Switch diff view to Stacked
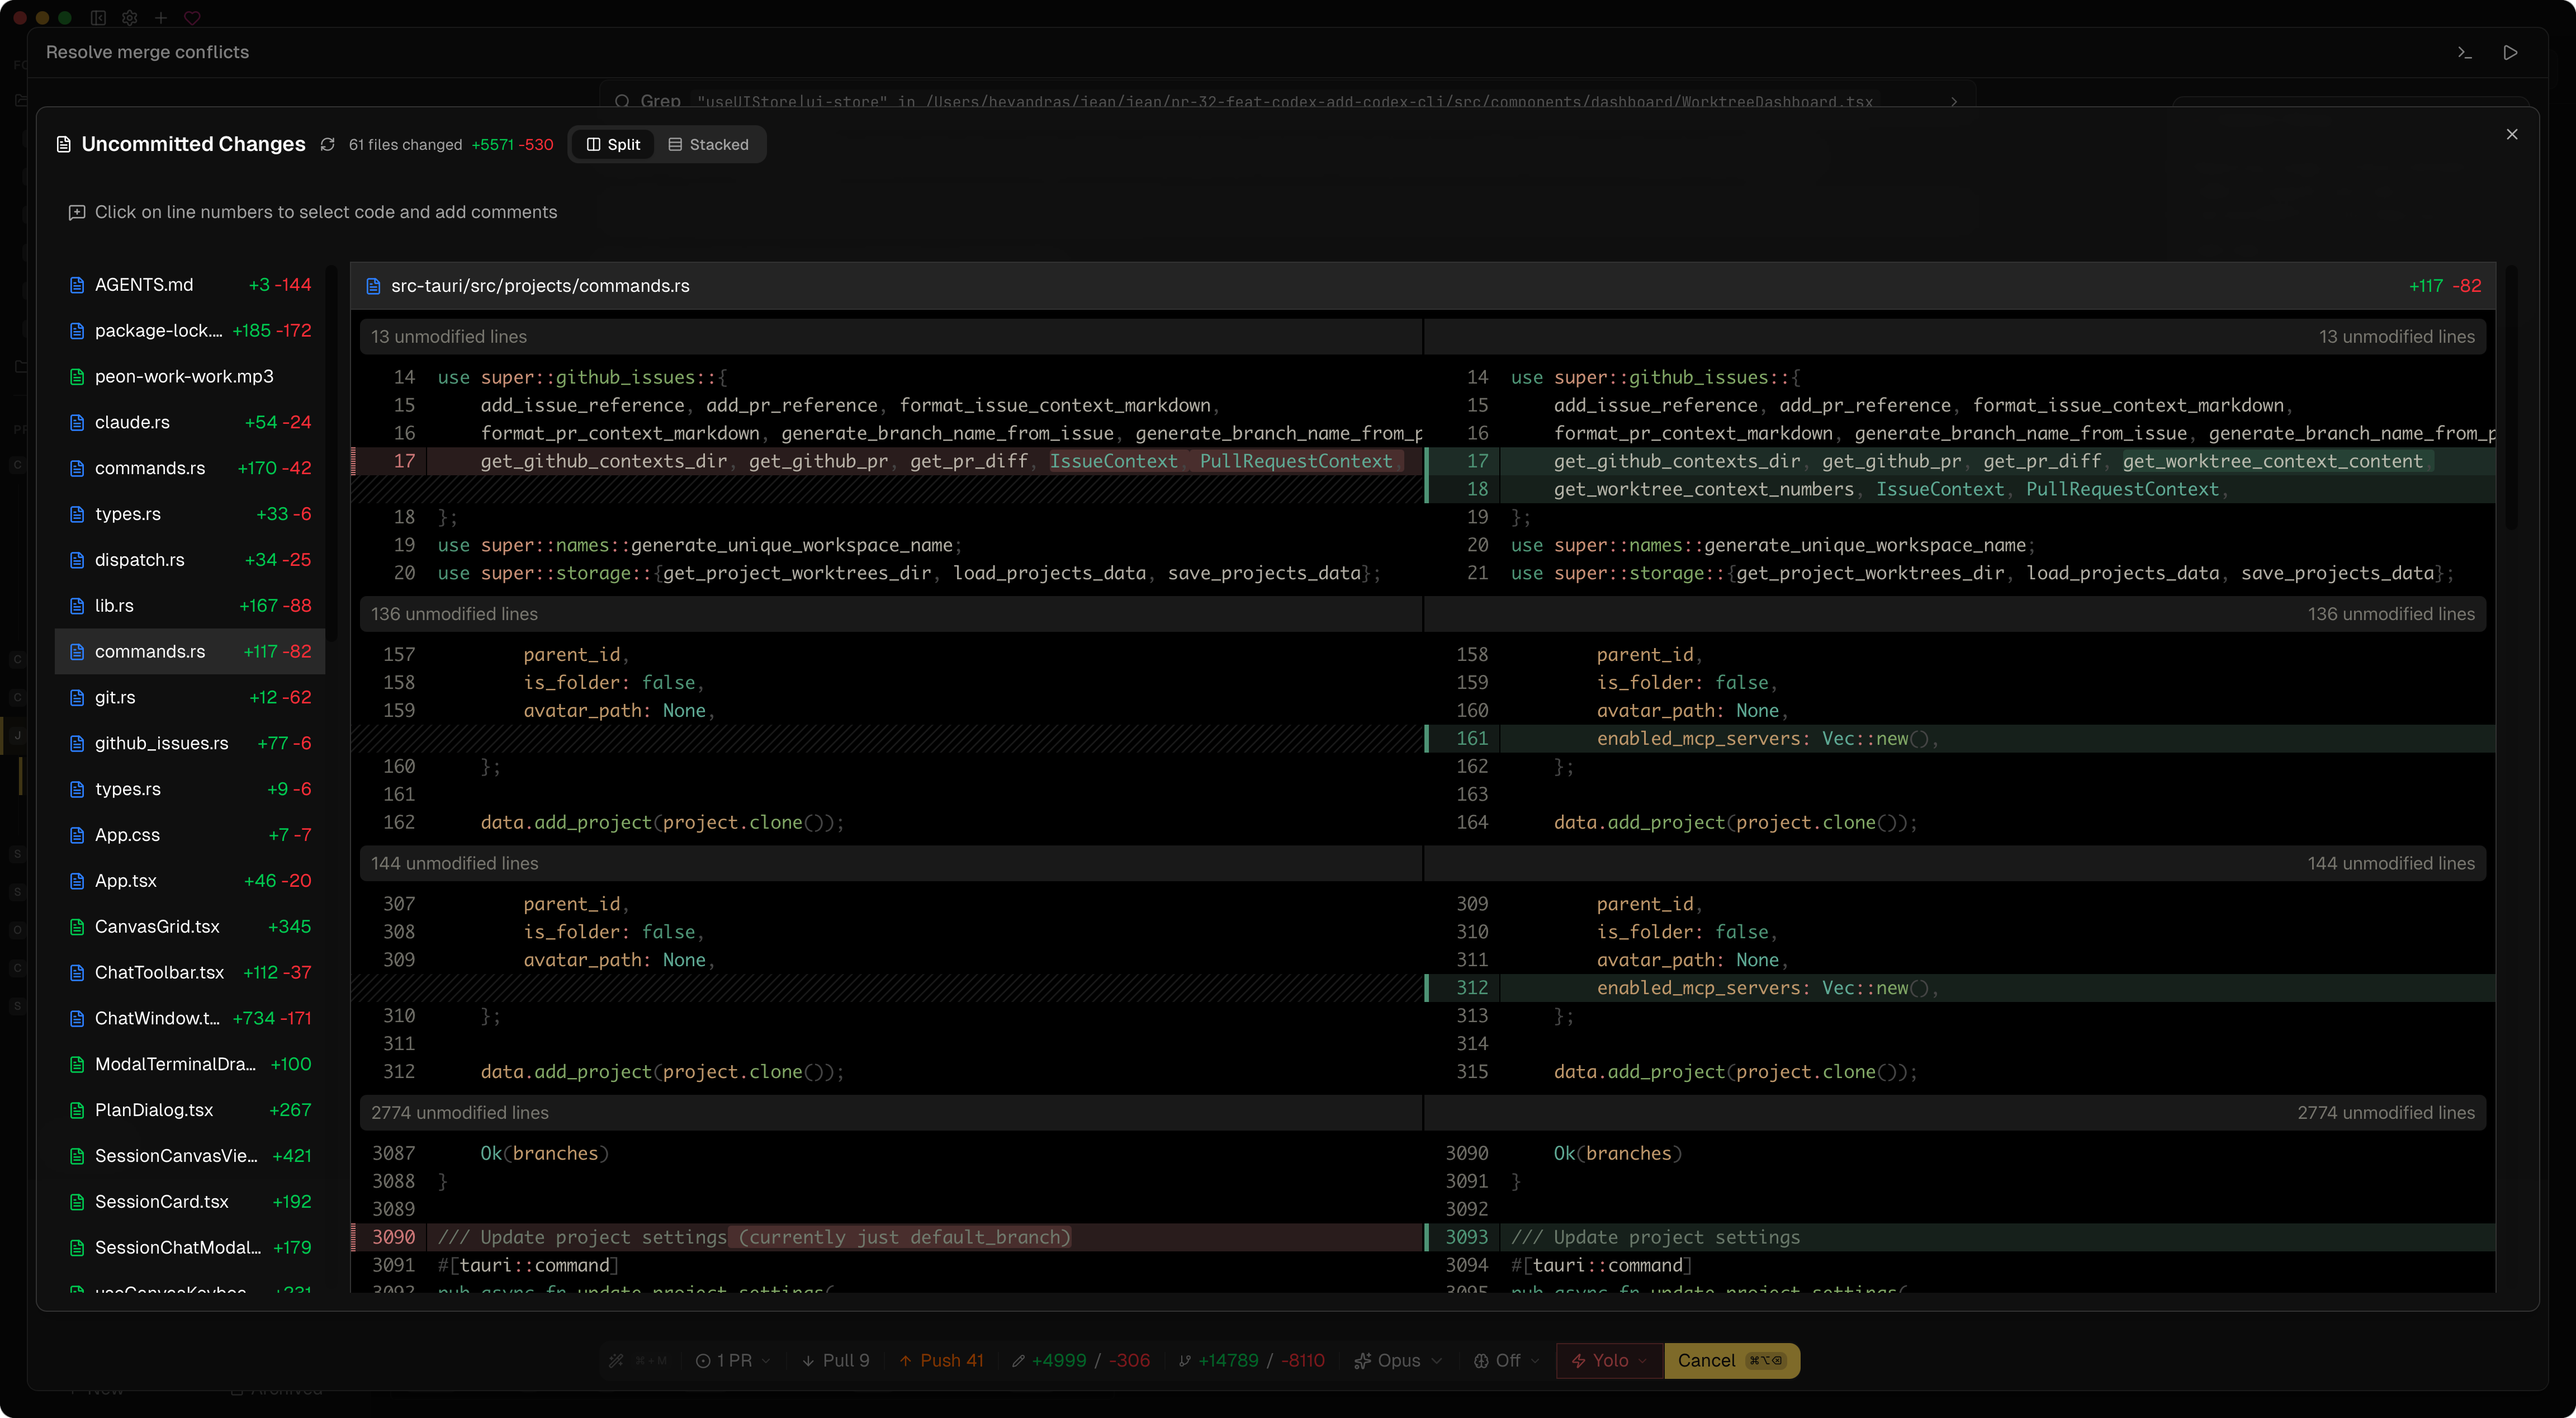 point(708,145)
